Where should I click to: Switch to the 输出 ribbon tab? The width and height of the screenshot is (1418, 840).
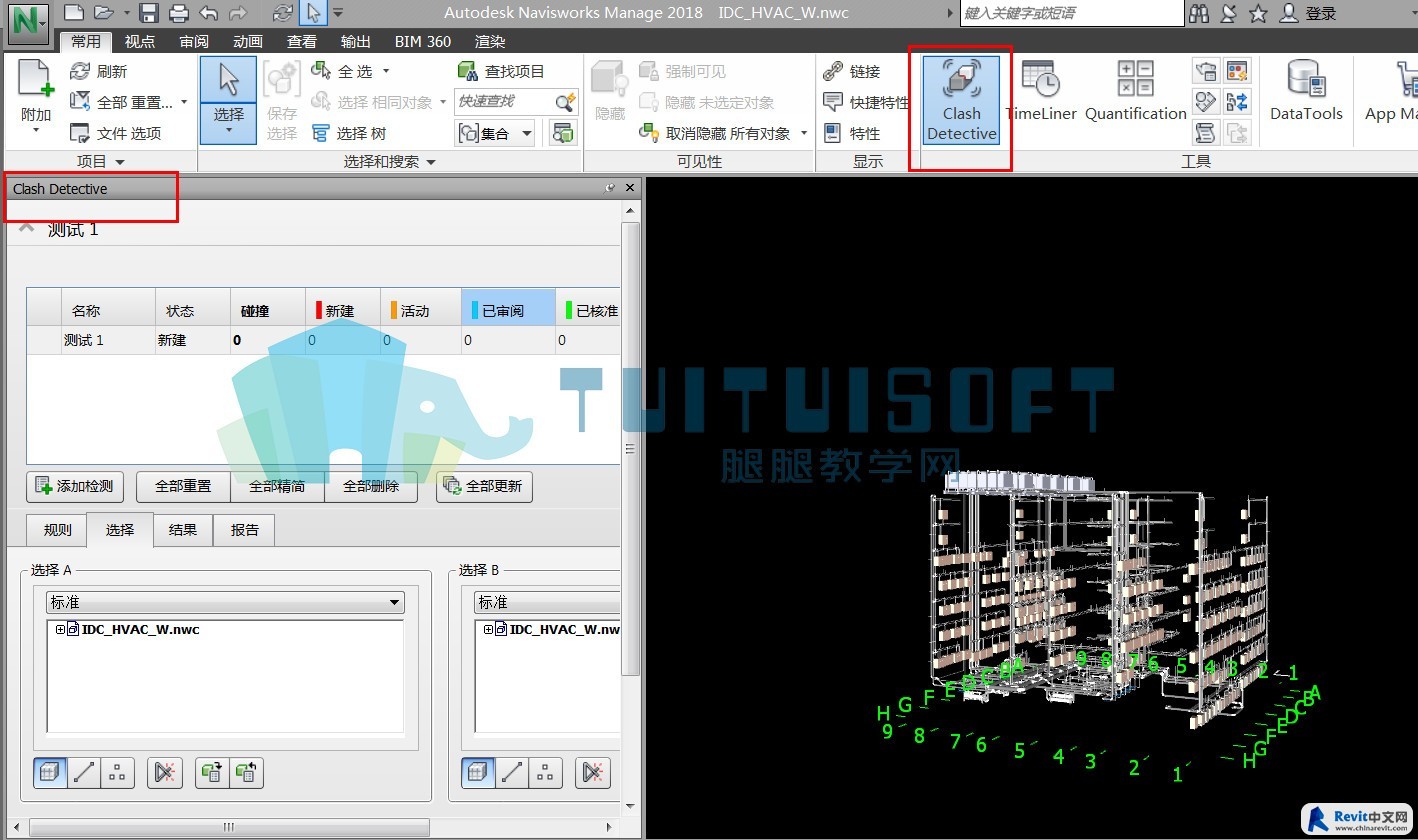355,41
